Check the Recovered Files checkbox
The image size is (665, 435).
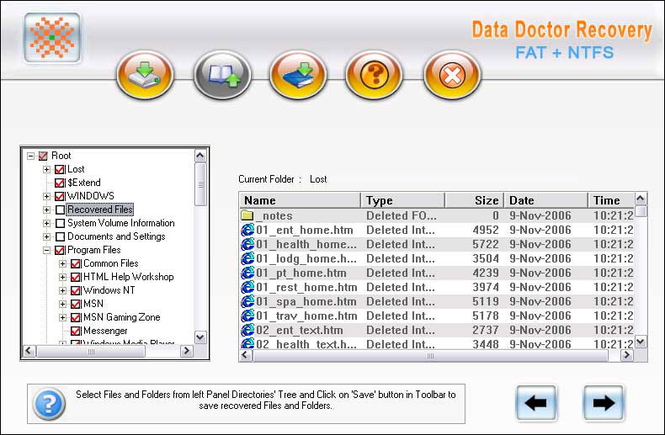(60, 210)
